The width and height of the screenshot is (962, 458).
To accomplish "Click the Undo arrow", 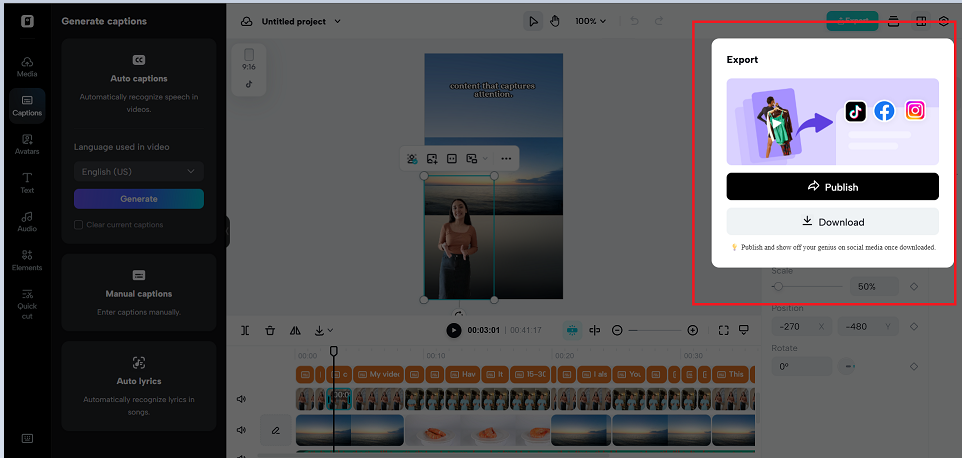I will click(634, 21).
